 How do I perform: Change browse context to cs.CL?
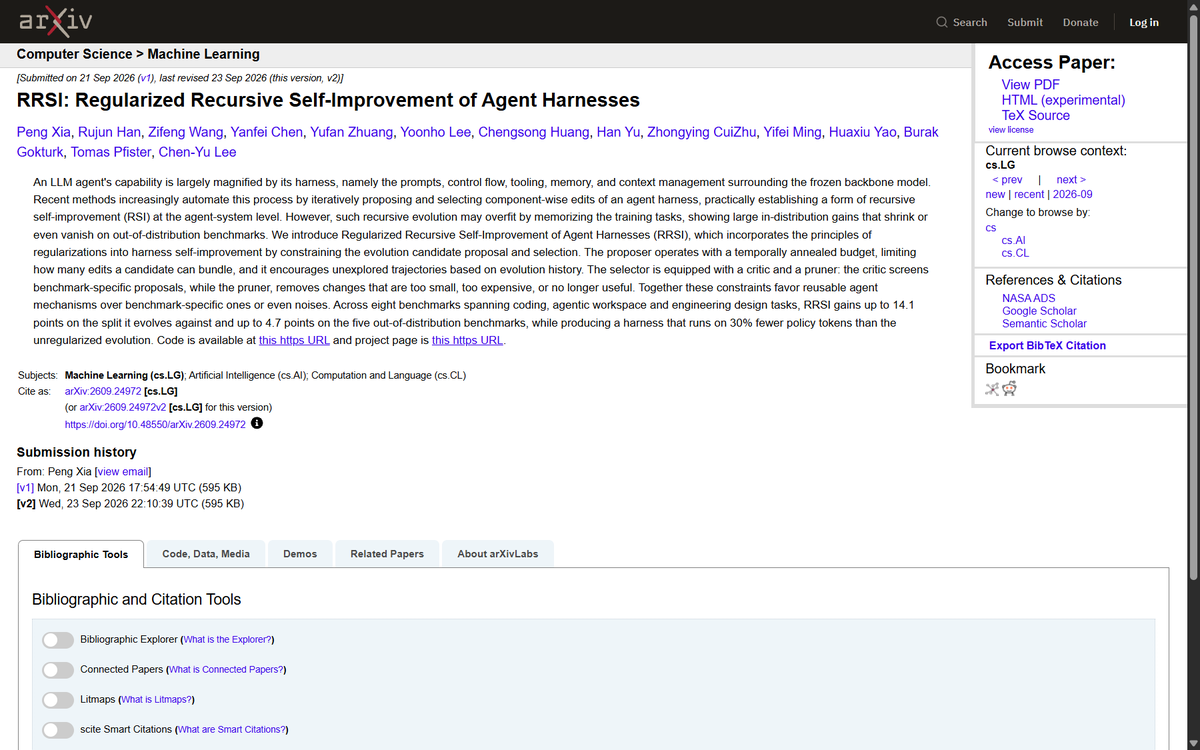[x=1015, y=253]
